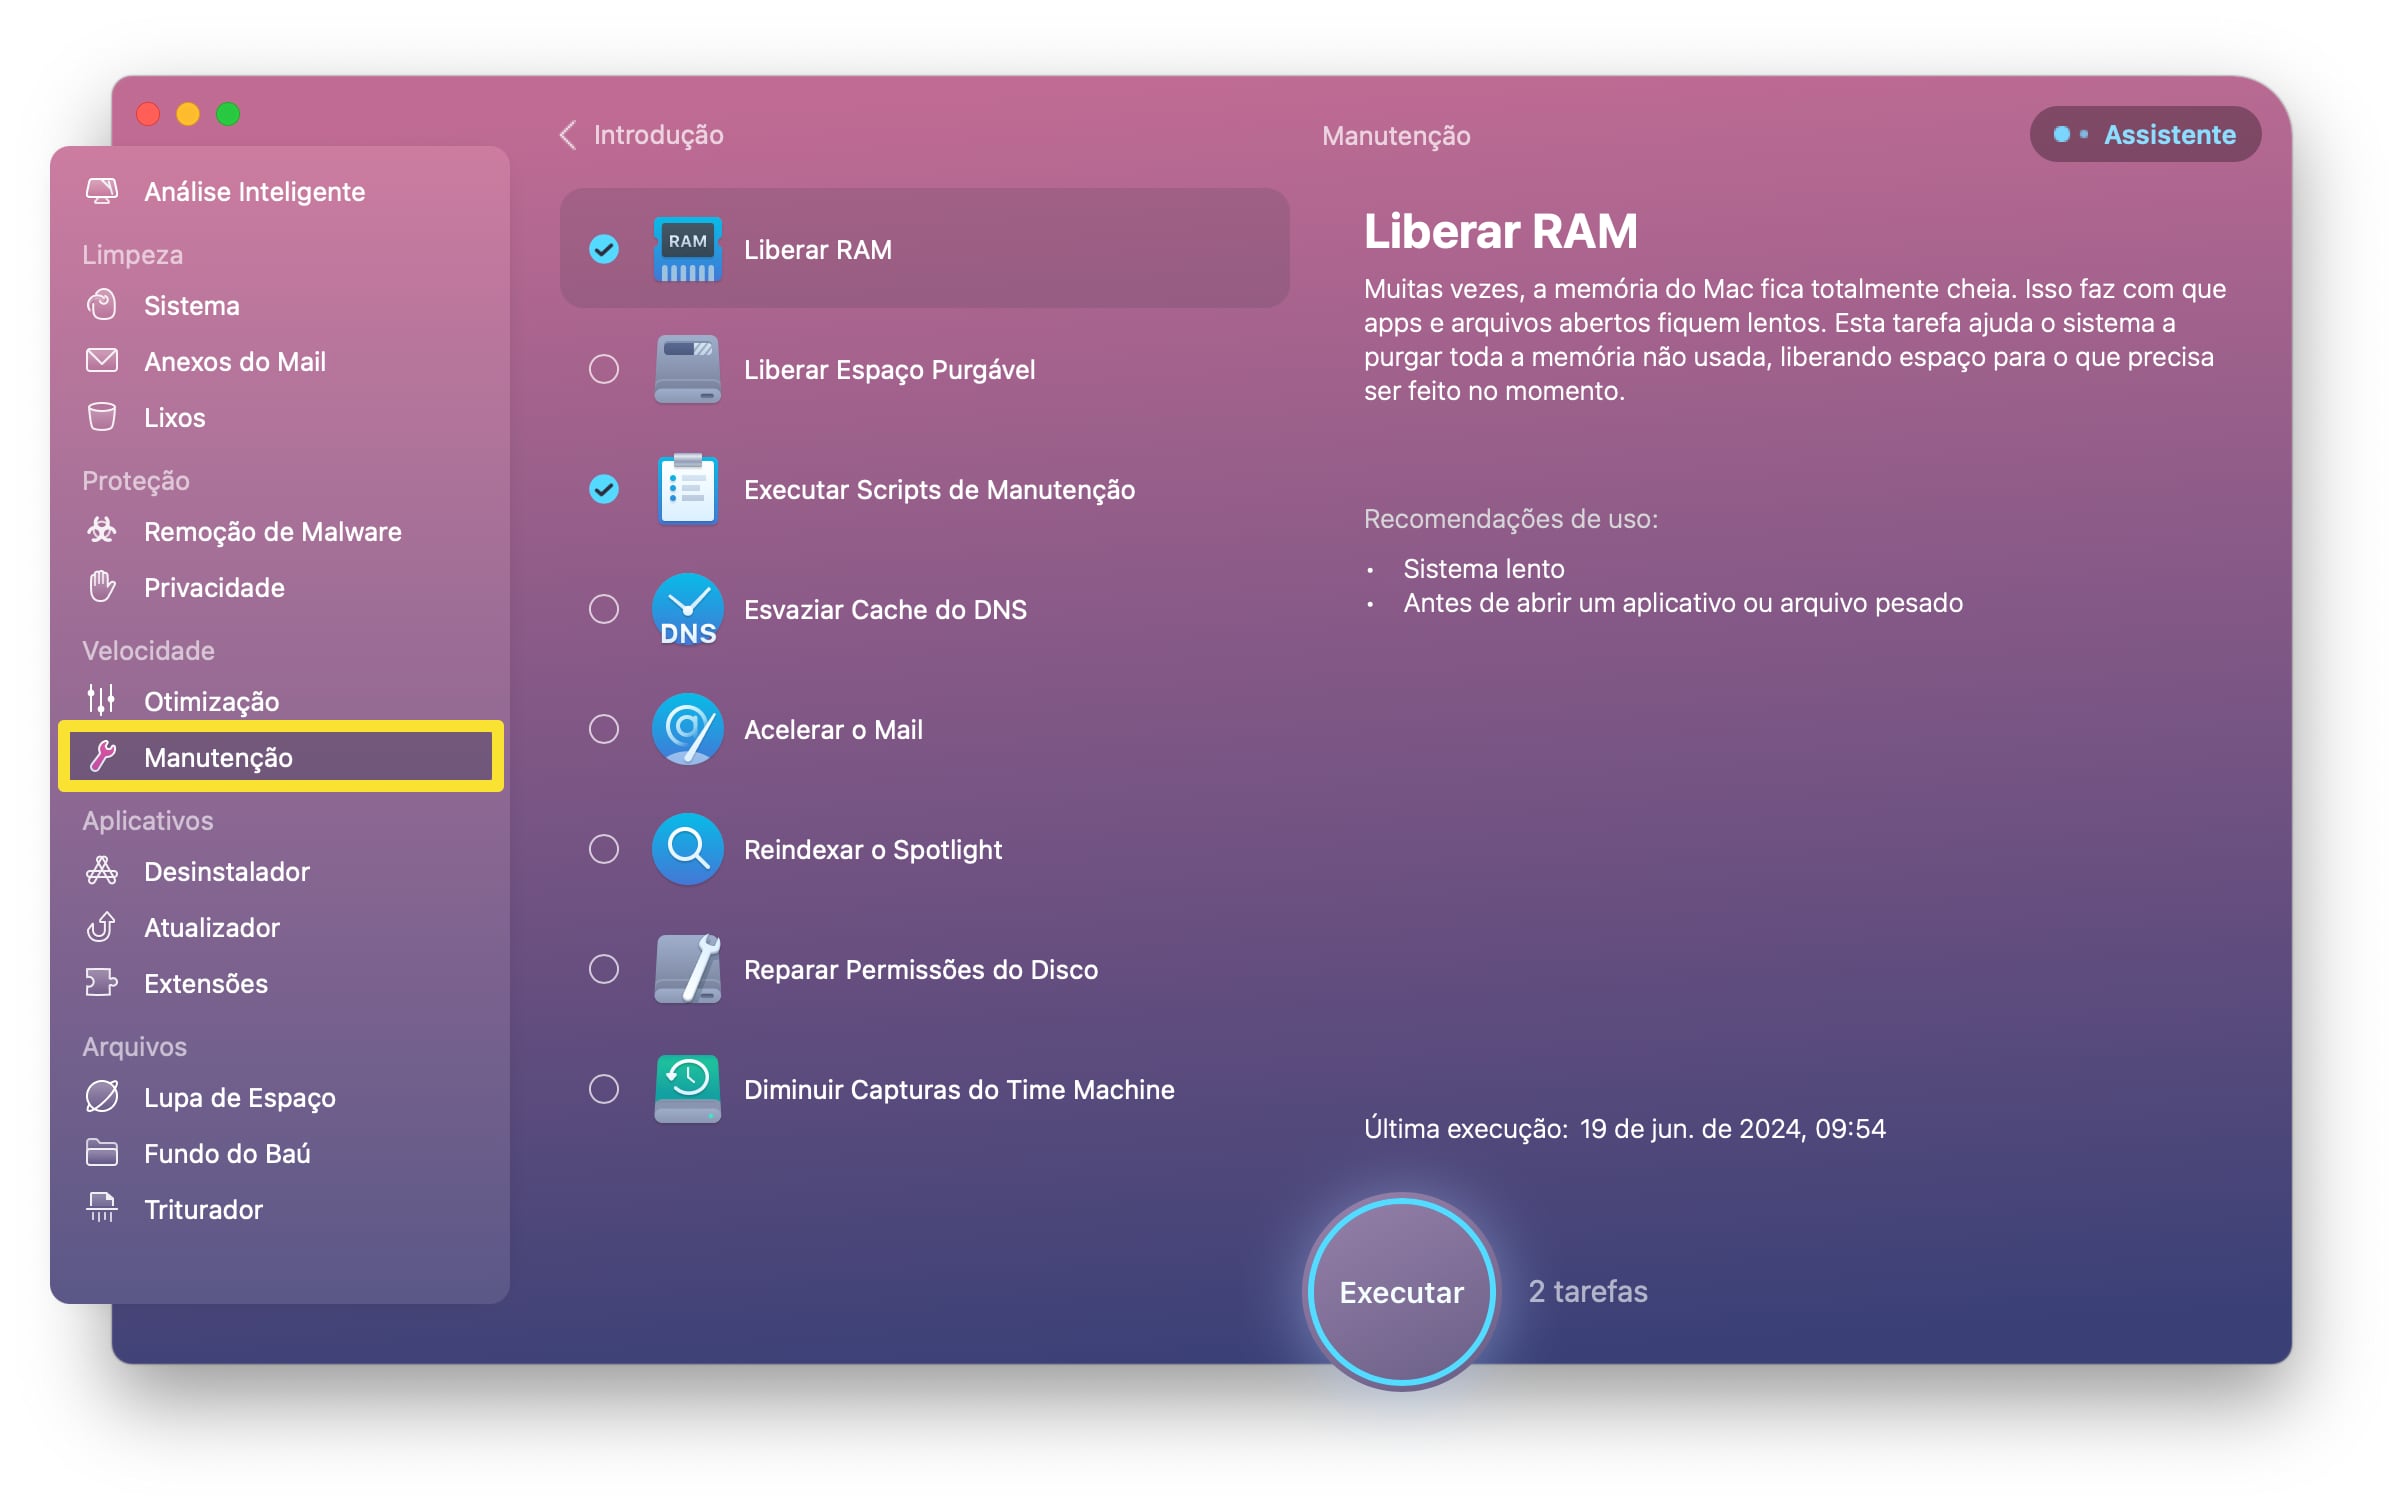Uncheck the Liberar RAM checkbox

(604, 249)
